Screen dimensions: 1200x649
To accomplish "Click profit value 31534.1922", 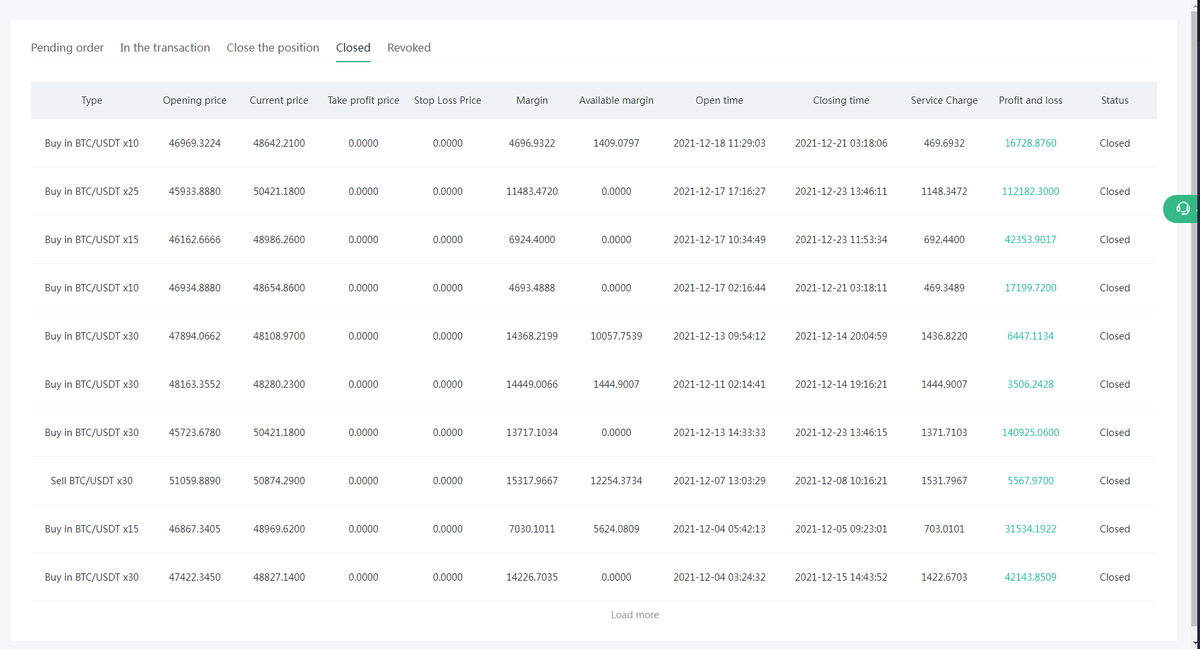I will coord(1030,529).
